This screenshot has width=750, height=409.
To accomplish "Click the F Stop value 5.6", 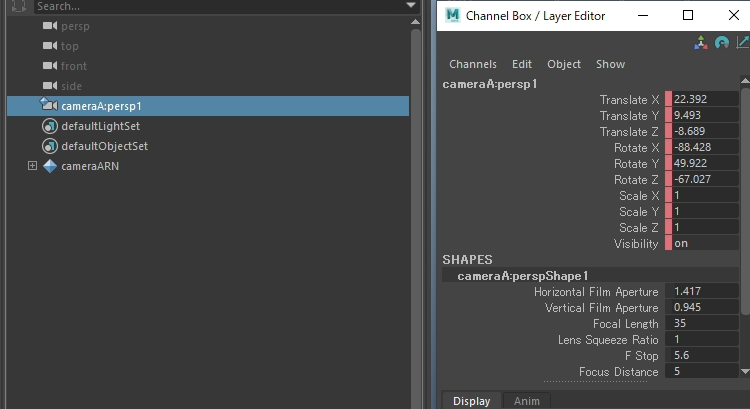I will 702,355.
